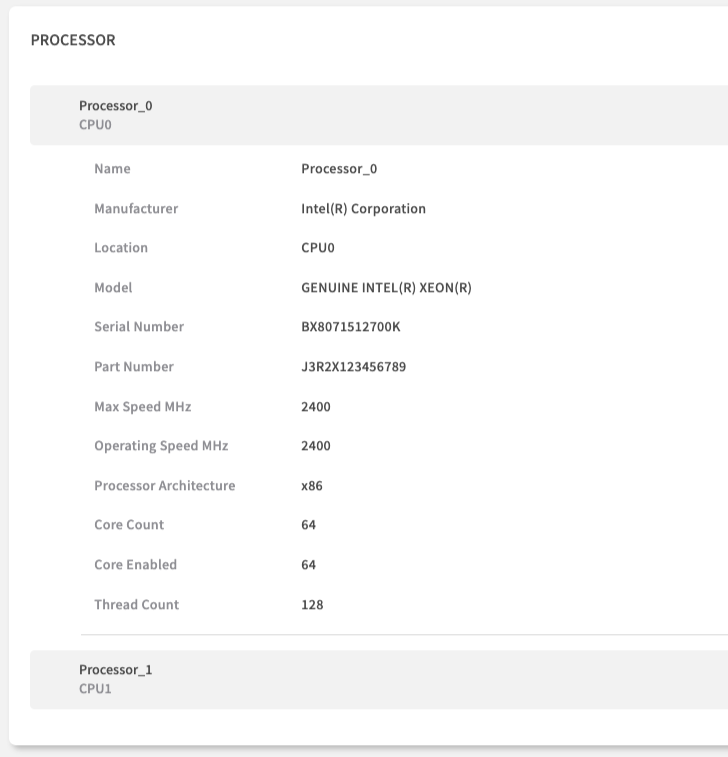
Task: Click the Model field label
Action: [113, 288]
